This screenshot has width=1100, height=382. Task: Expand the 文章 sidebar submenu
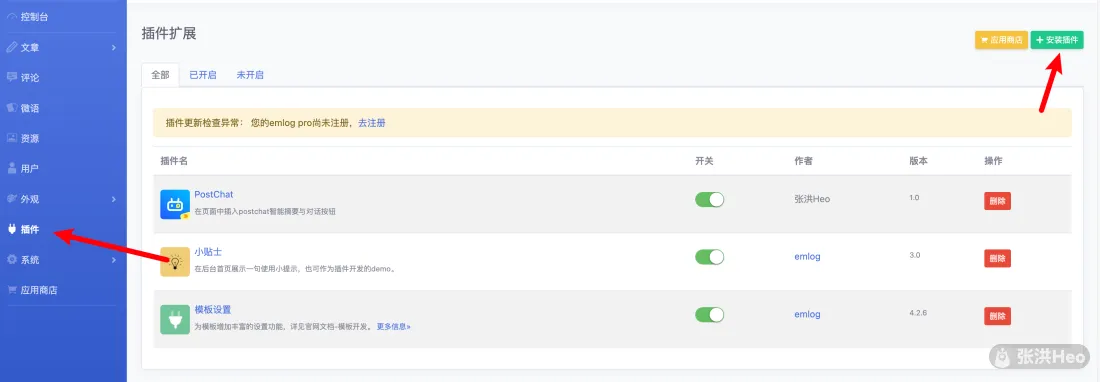pyautogui.click(x=63, y=48)
